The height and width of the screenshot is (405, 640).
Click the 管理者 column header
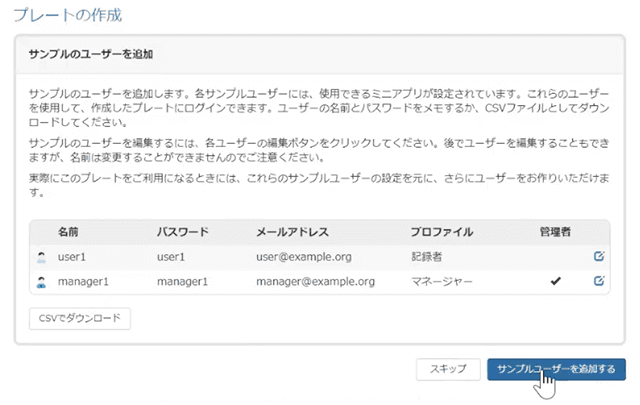(555, 232)
